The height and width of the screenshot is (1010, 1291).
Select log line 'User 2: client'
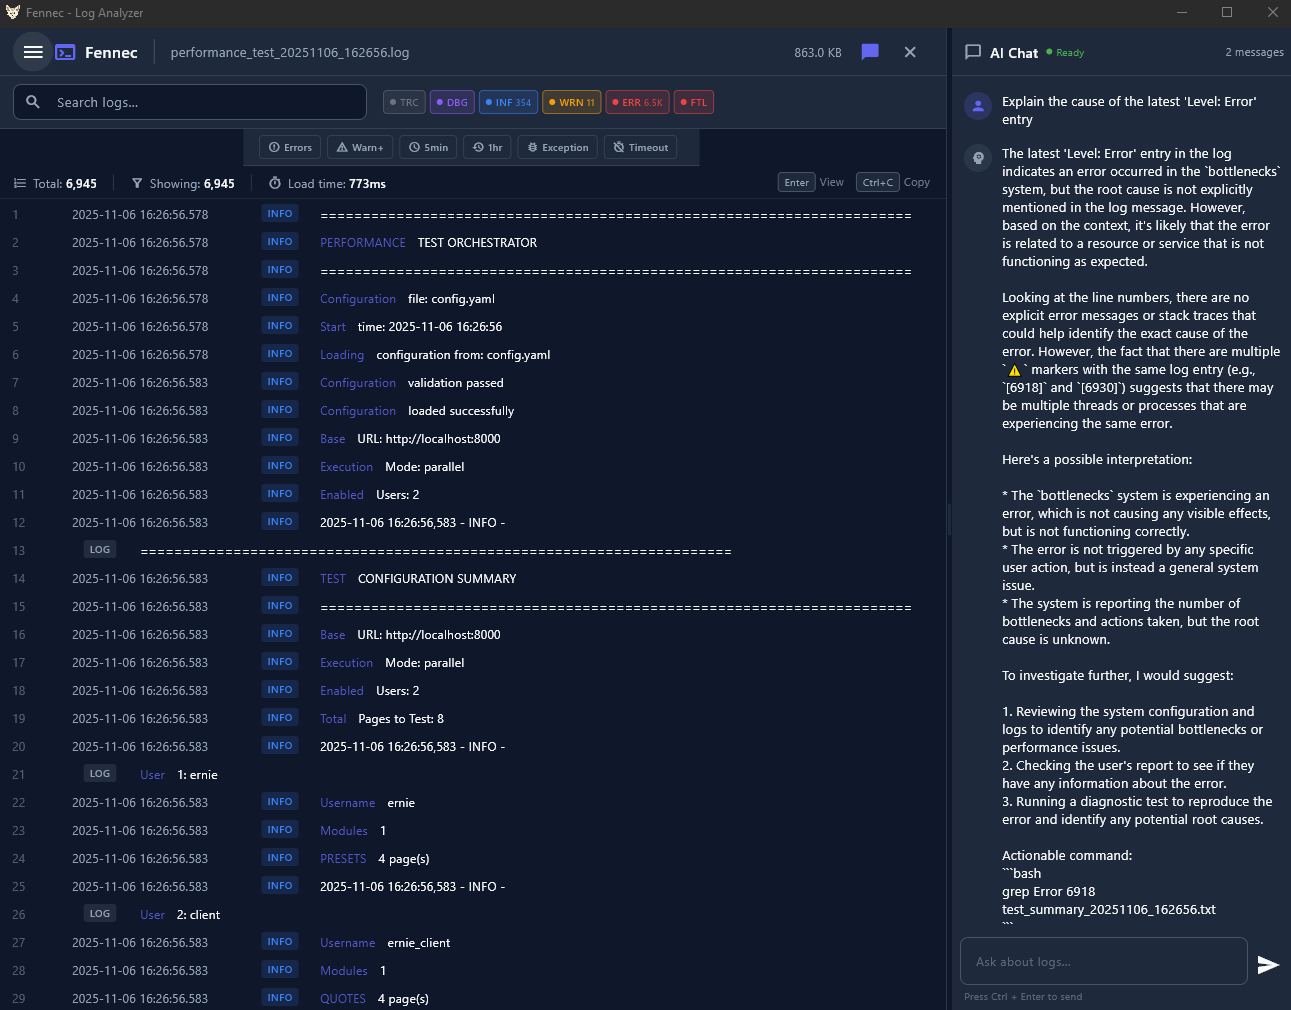tap(473, 914)
